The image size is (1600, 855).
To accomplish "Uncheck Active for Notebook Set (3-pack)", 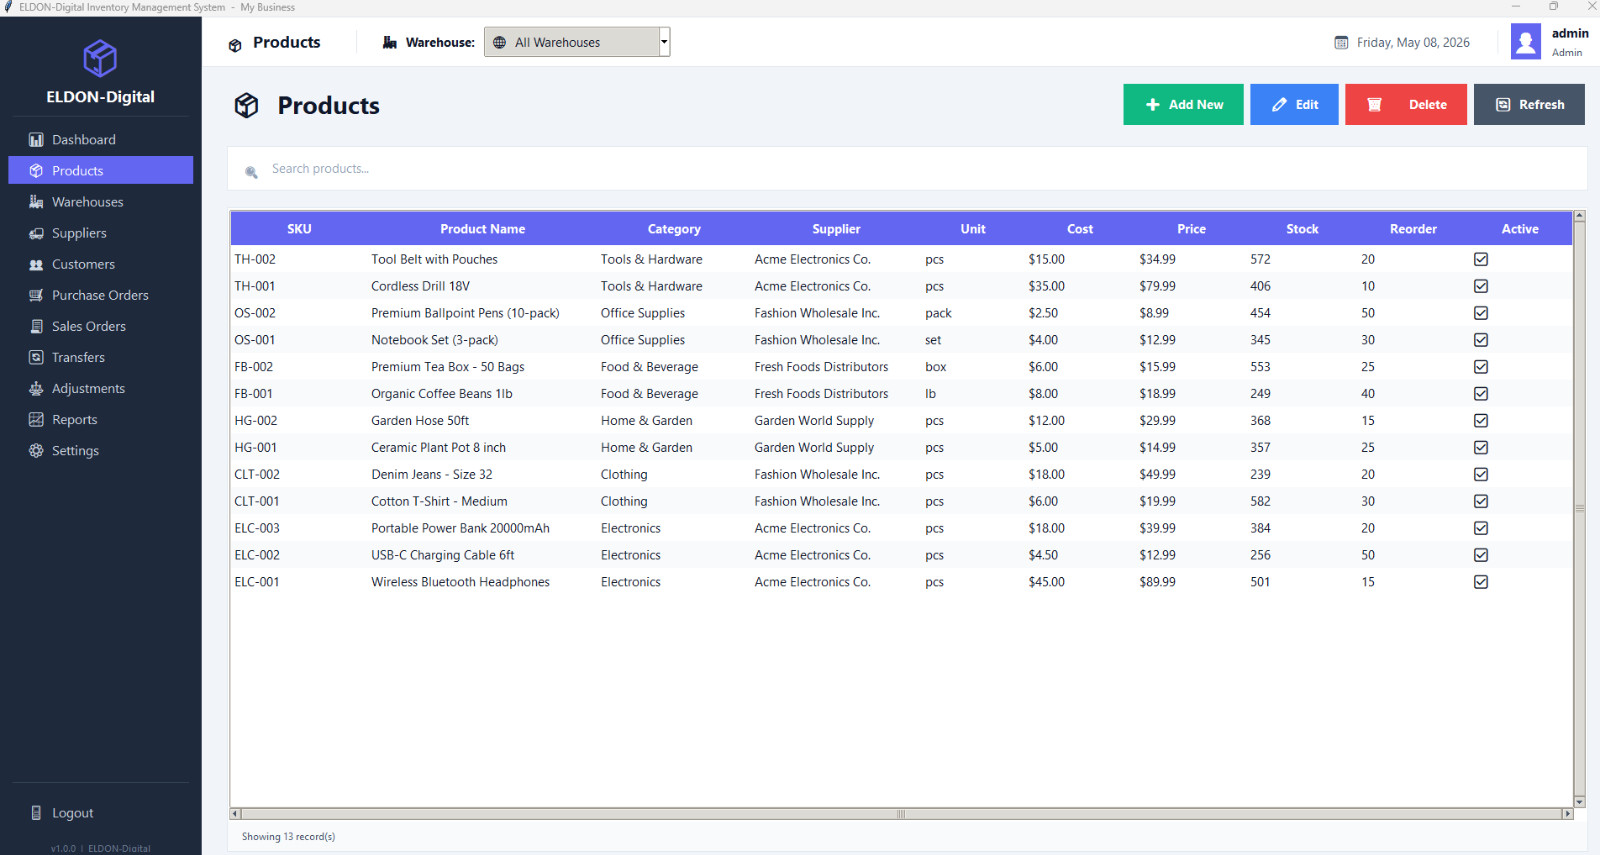I will point(1481,340).
